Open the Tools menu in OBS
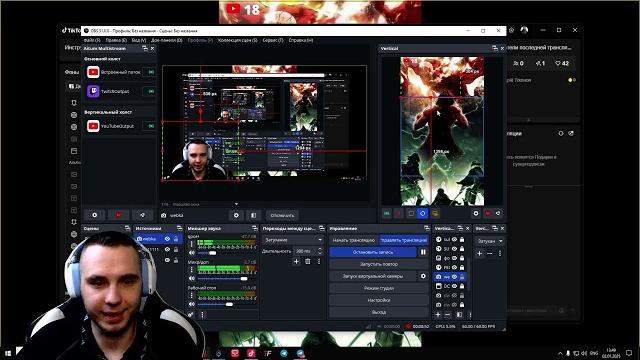The width and height of the screenshot is (640, 360). point(273,40)
